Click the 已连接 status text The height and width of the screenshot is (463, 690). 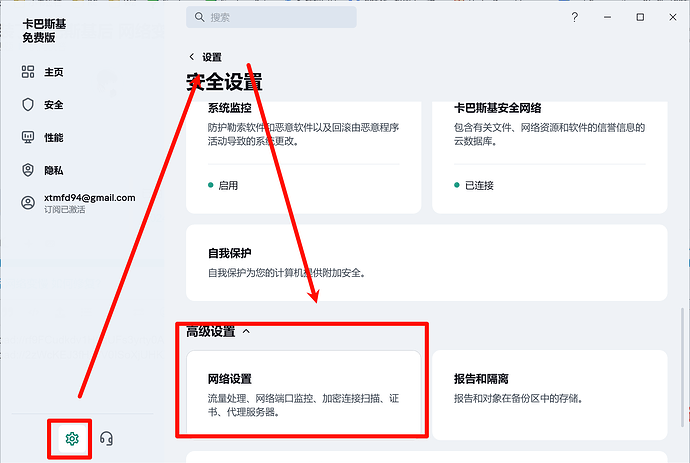tap(479, 186)
